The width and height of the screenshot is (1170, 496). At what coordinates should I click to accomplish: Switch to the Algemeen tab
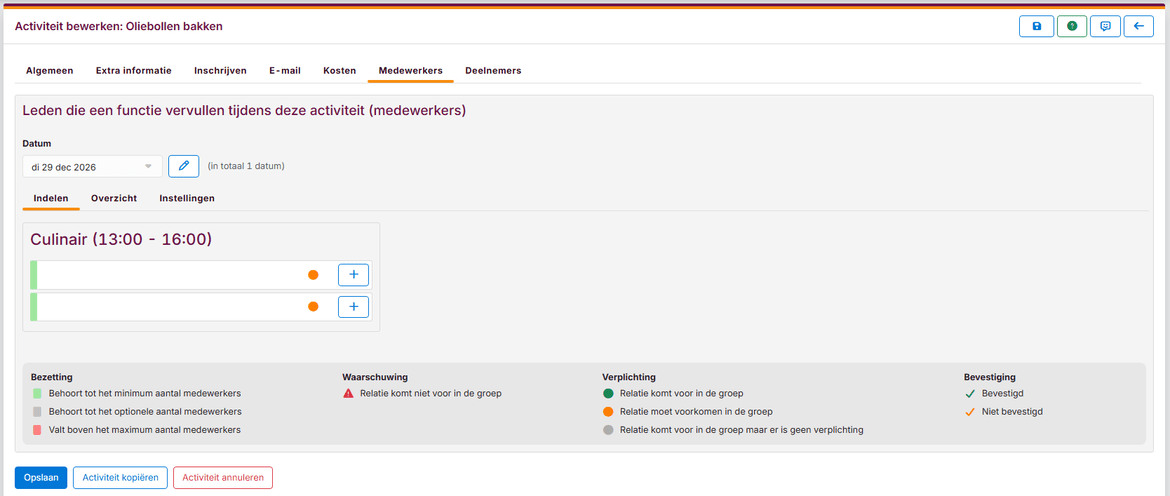click(x=50, y=71)
